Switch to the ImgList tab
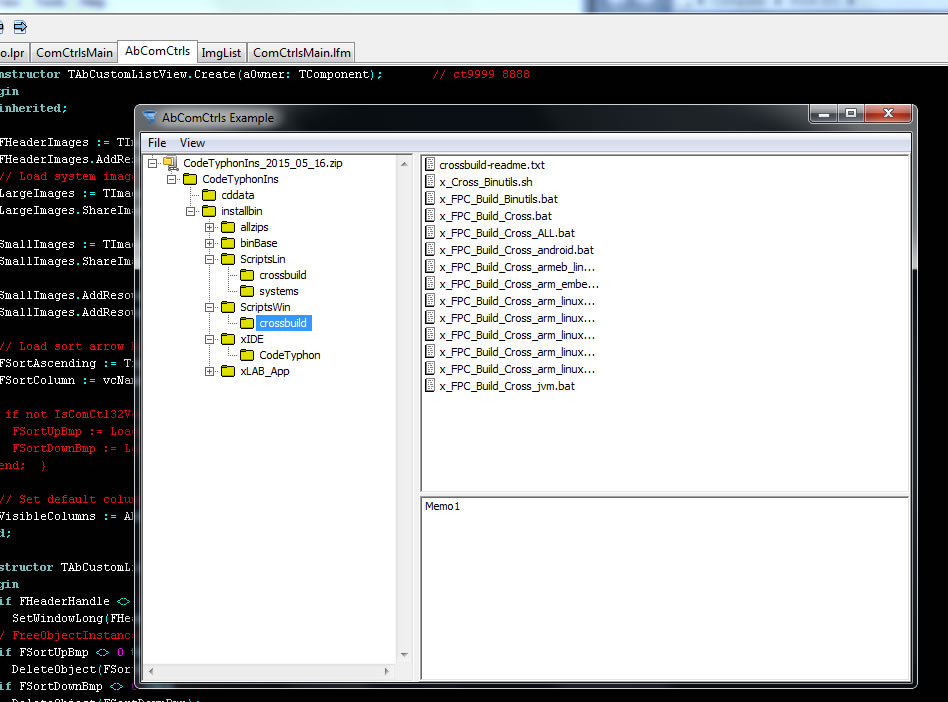 coord(221,53)
